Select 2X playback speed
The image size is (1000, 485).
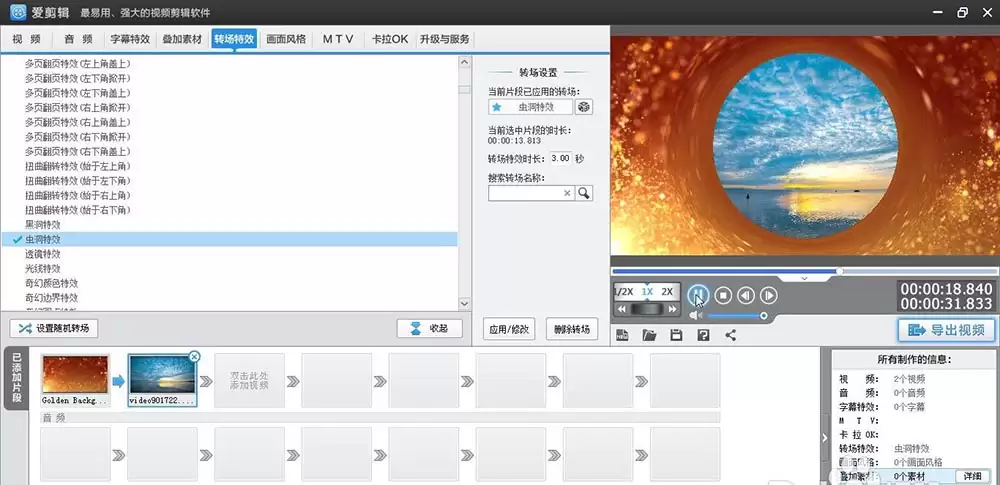(x=667, y=292)
